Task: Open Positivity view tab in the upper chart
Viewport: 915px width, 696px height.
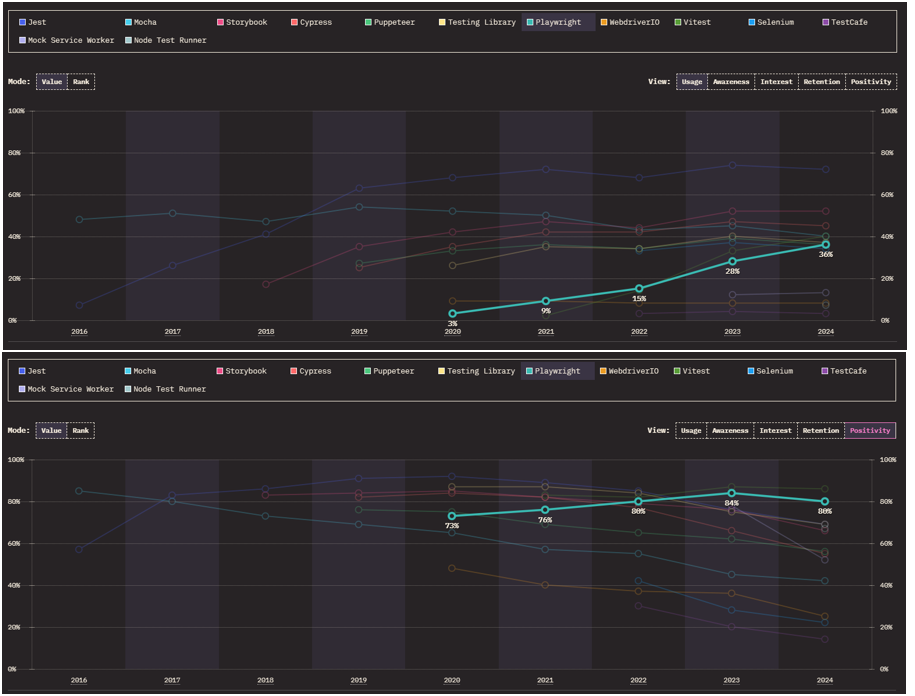Action: point(871,82)
